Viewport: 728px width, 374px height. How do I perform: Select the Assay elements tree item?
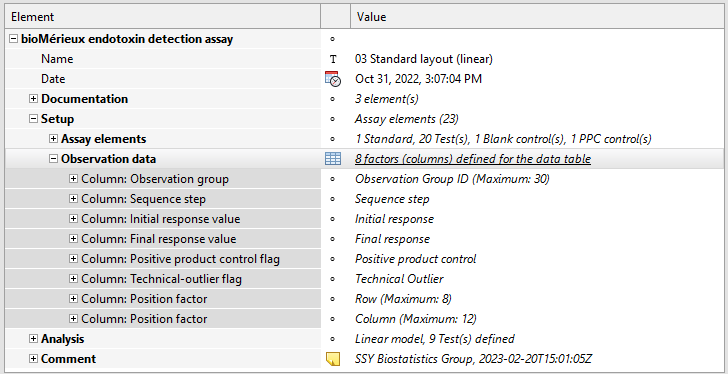click(x=104, y=139)
